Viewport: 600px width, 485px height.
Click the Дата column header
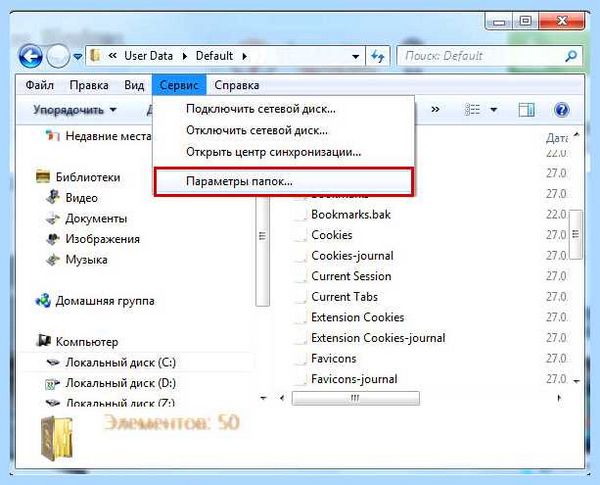[x=556, y=138]
